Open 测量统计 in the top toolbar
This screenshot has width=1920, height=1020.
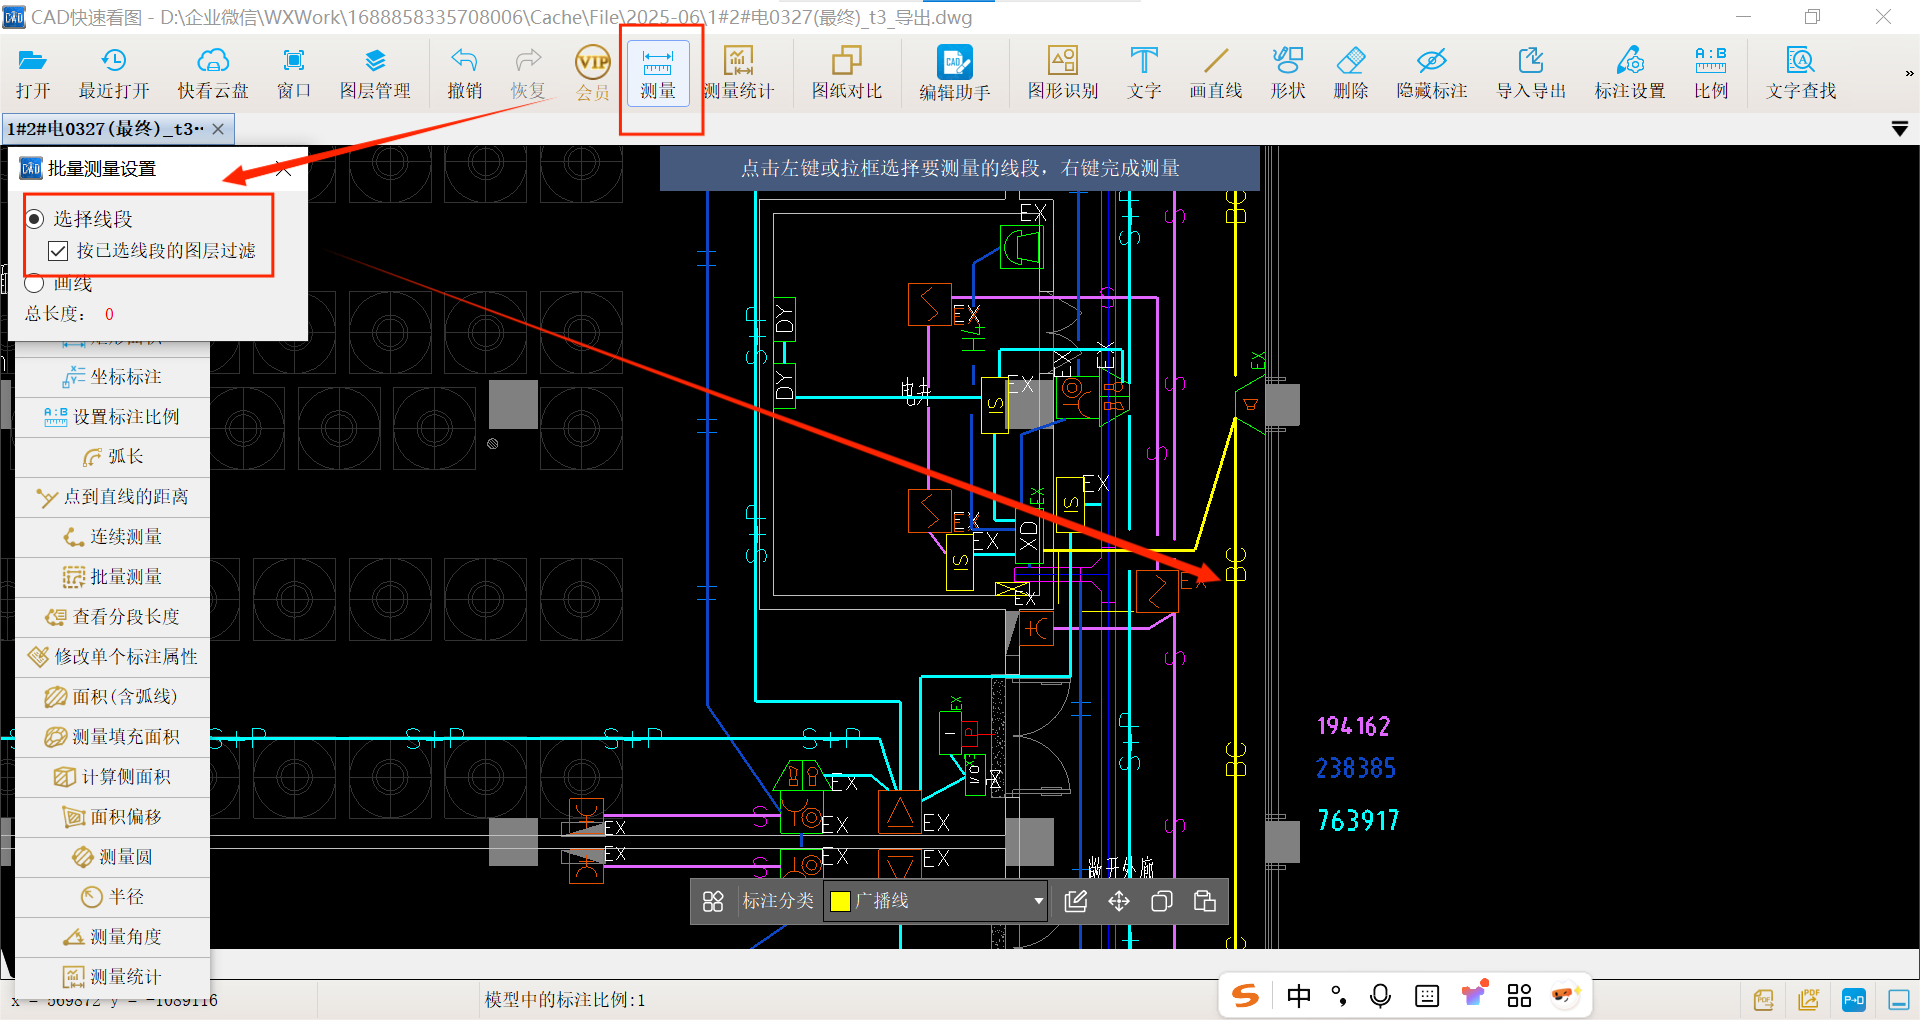(738, 73)
